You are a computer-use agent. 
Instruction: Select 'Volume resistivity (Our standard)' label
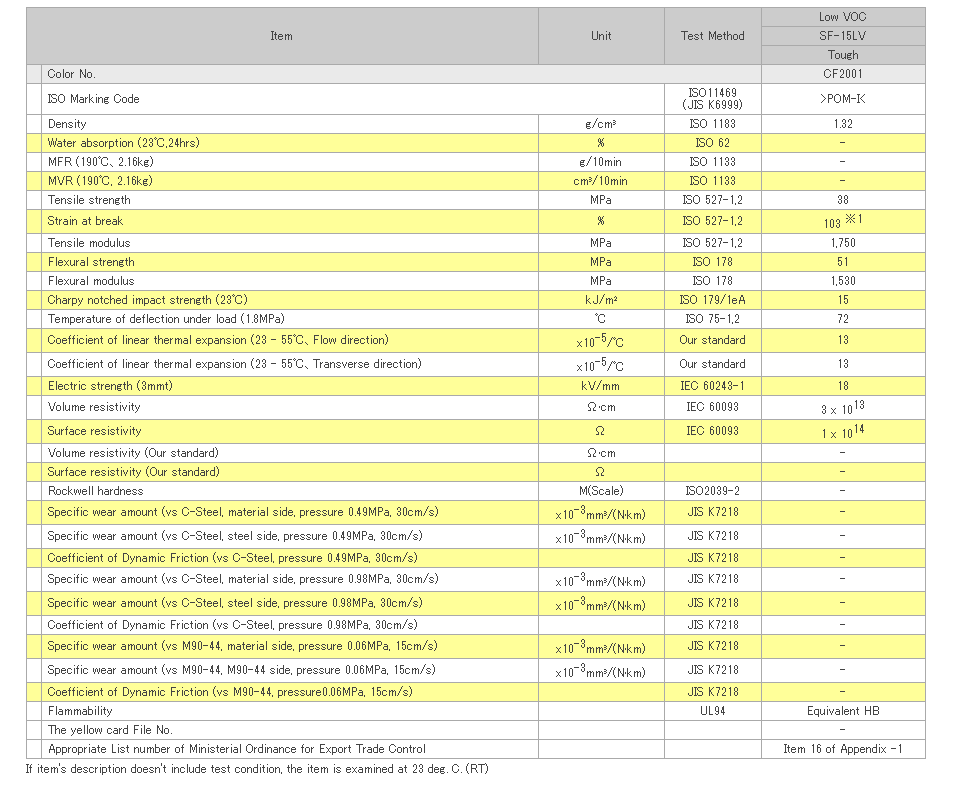point(133,453)
